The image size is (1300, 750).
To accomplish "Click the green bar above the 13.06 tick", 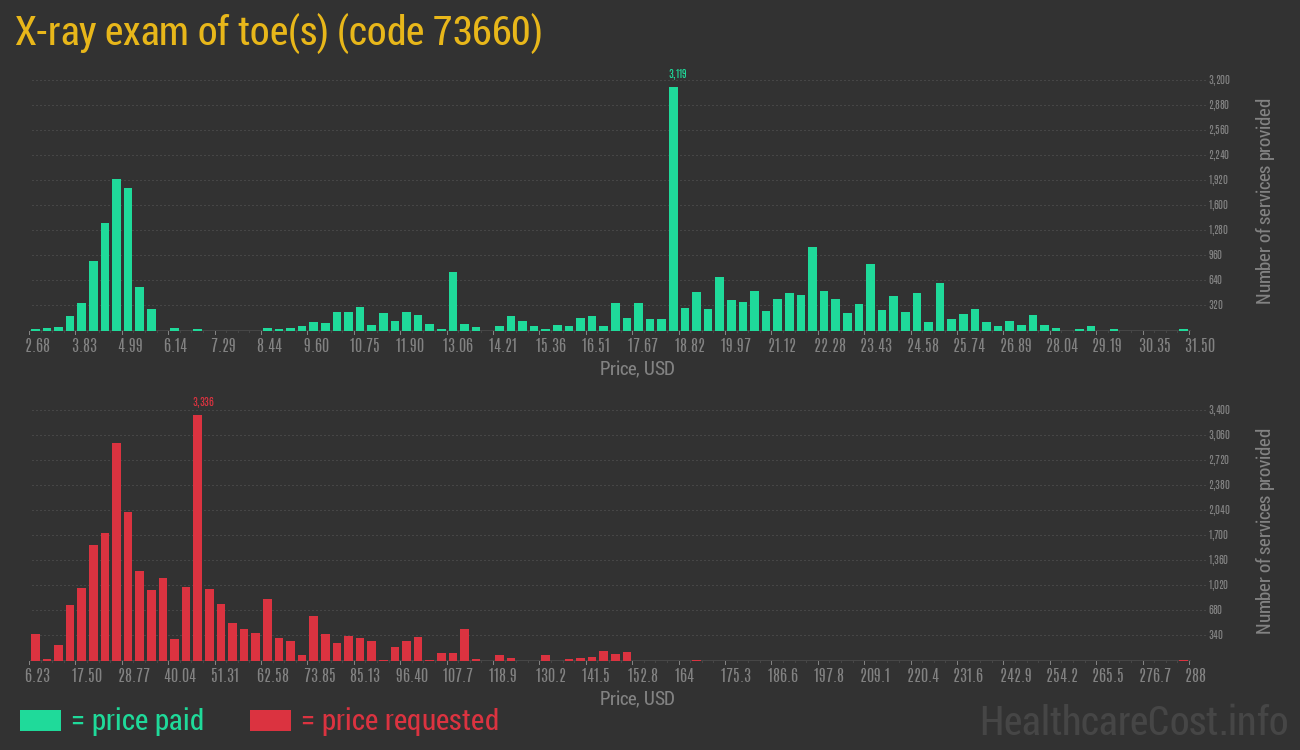I will tap(453, 301).
